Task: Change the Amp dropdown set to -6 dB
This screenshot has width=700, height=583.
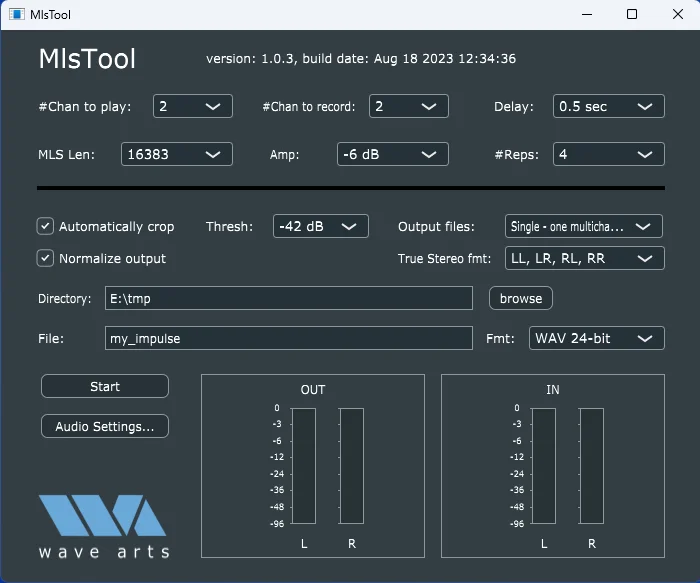Action: 392,154
